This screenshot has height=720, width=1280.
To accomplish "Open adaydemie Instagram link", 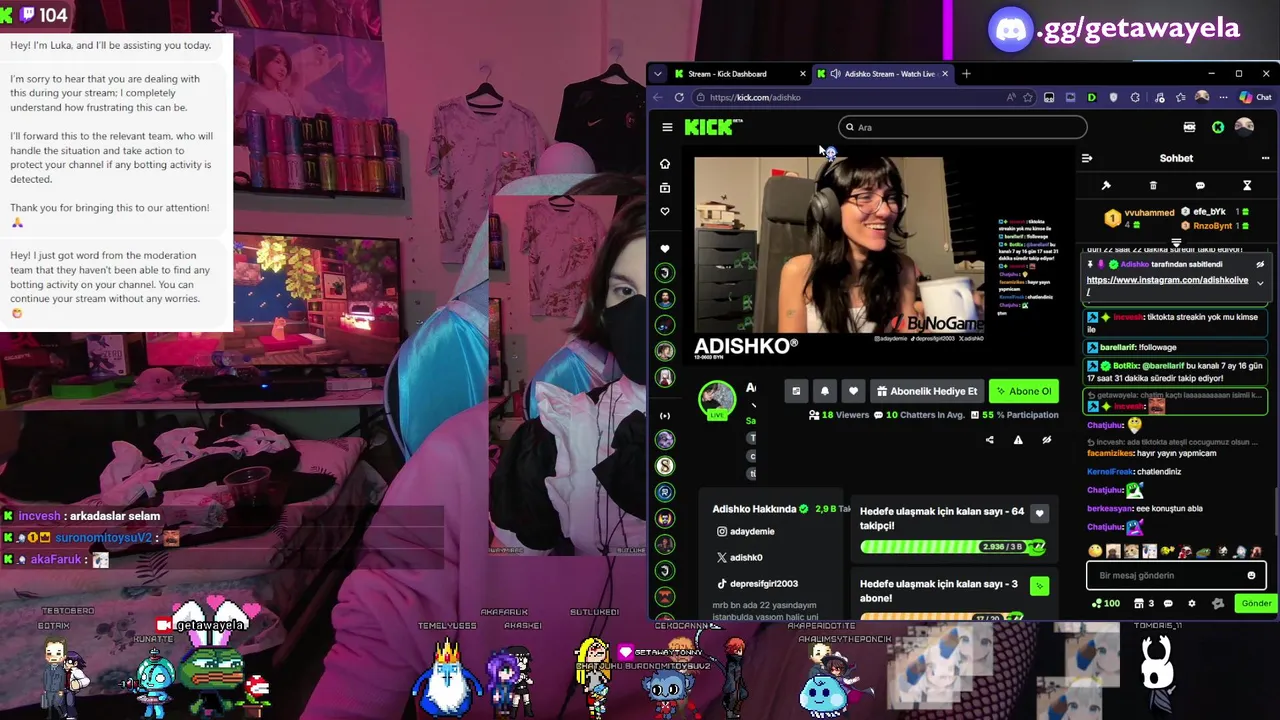I will pos(744,532).
